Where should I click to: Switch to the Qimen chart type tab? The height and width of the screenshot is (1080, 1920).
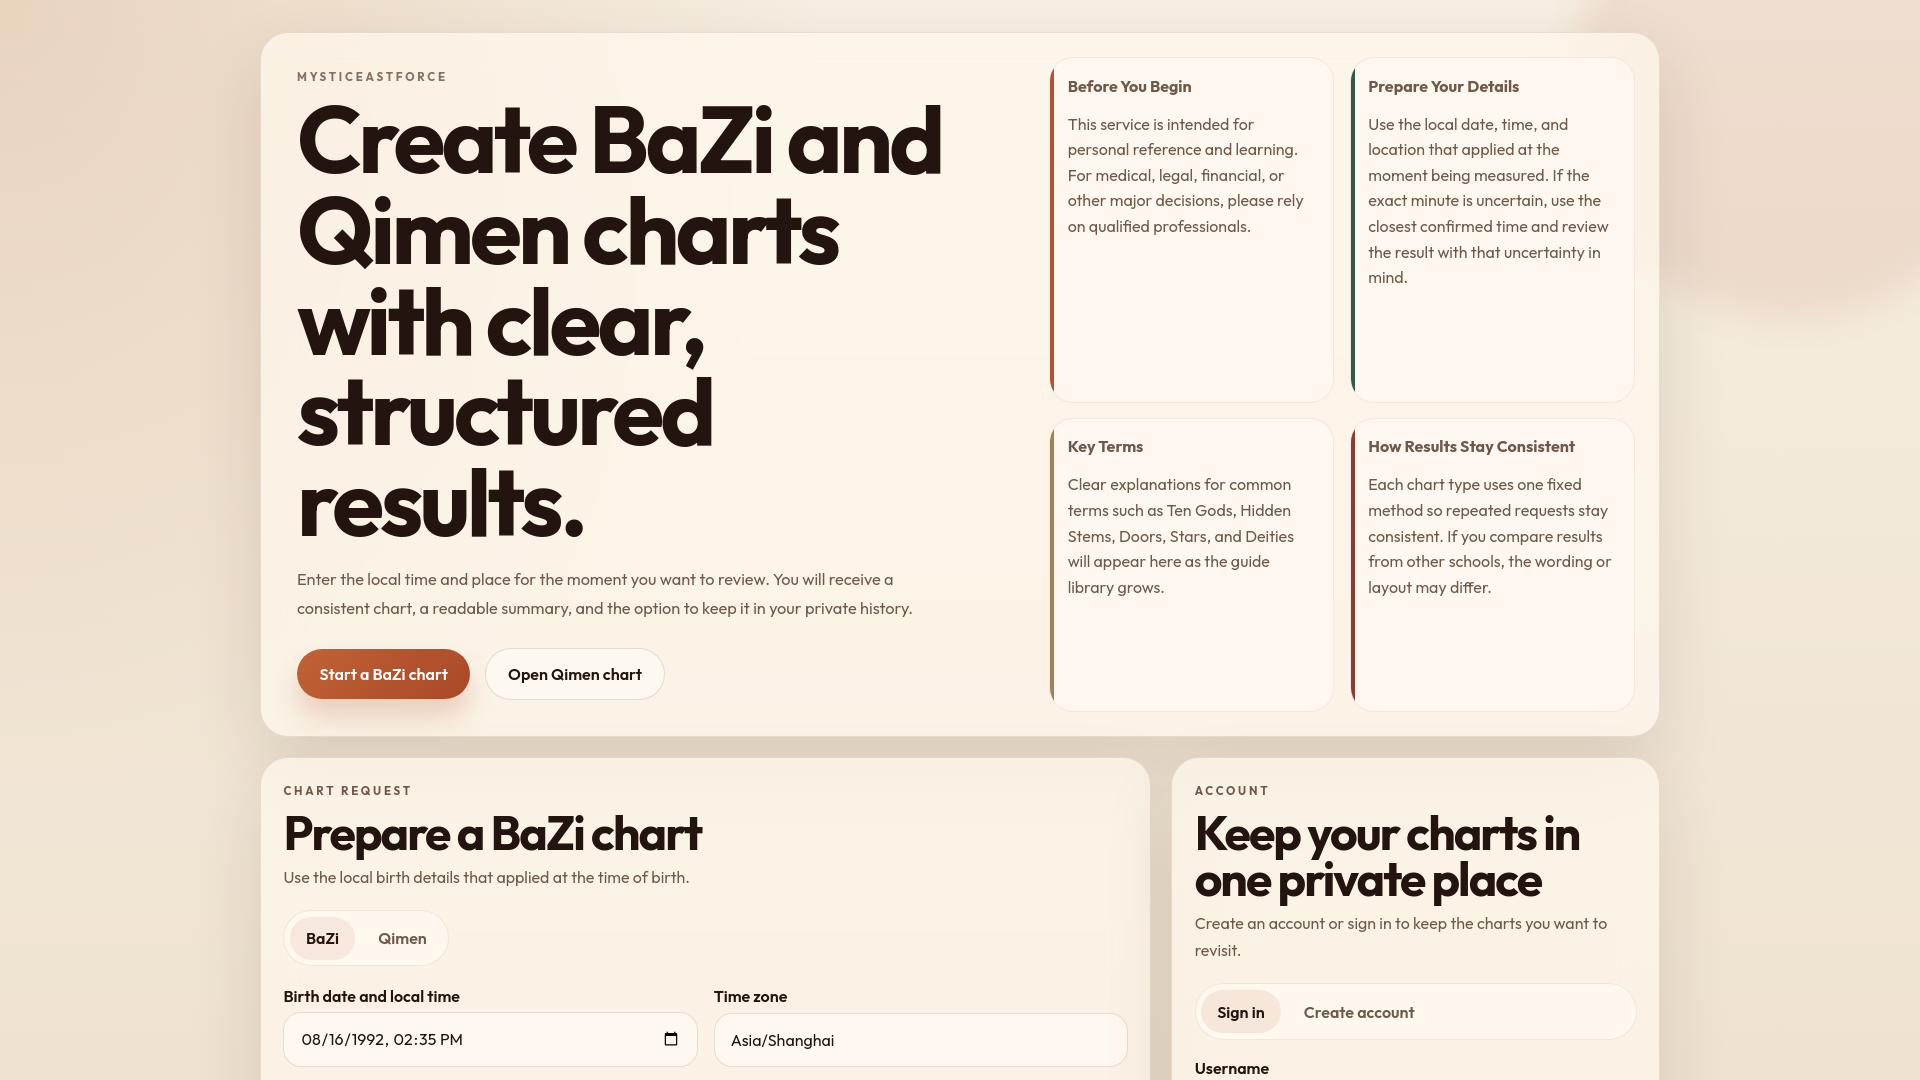(x=402, y=938)
